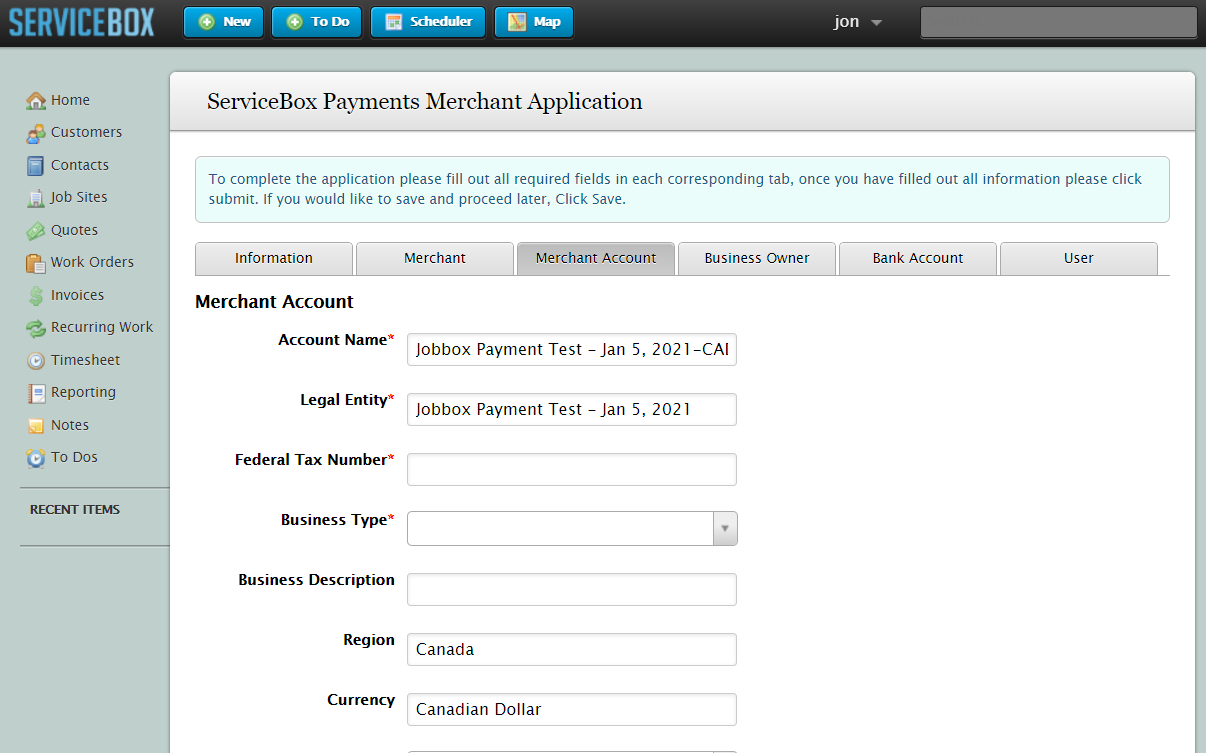Click the green plus icon on To Do
Viewport: 1206px width, 753px height.
tap(295, 22)
